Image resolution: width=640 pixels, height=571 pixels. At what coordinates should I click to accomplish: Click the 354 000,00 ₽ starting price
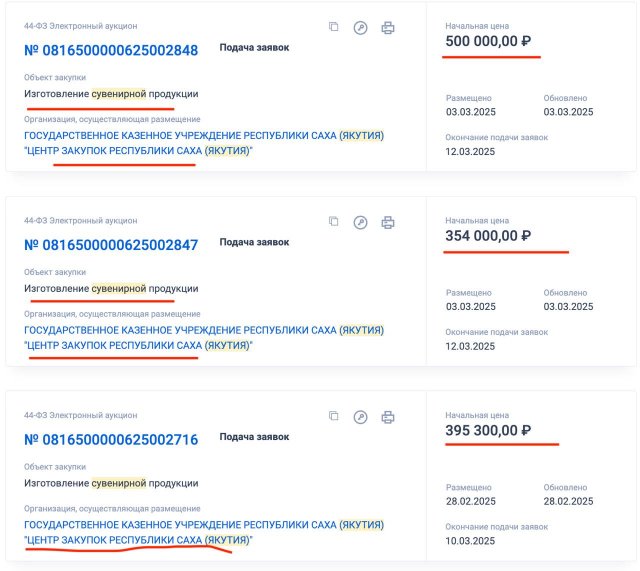488,236
